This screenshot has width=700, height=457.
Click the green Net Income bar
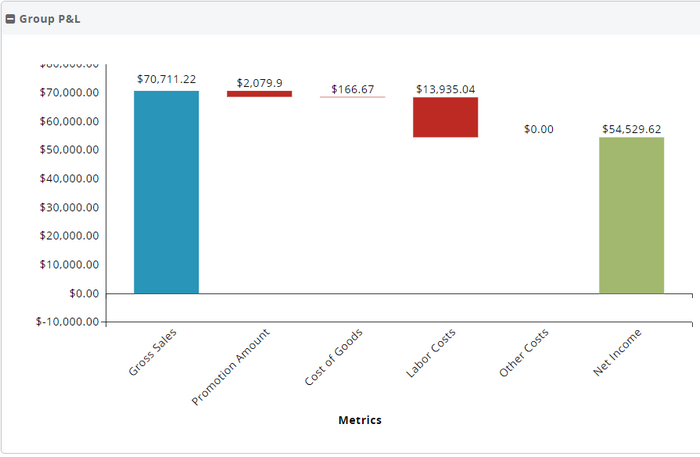(631, 215)
